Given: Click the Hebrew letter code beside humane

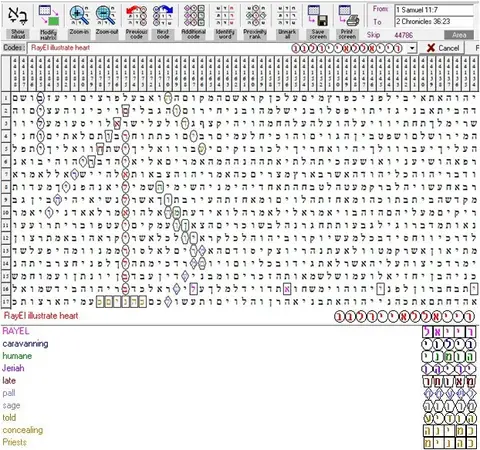Looking at the screenshot, I should (449, 357).
